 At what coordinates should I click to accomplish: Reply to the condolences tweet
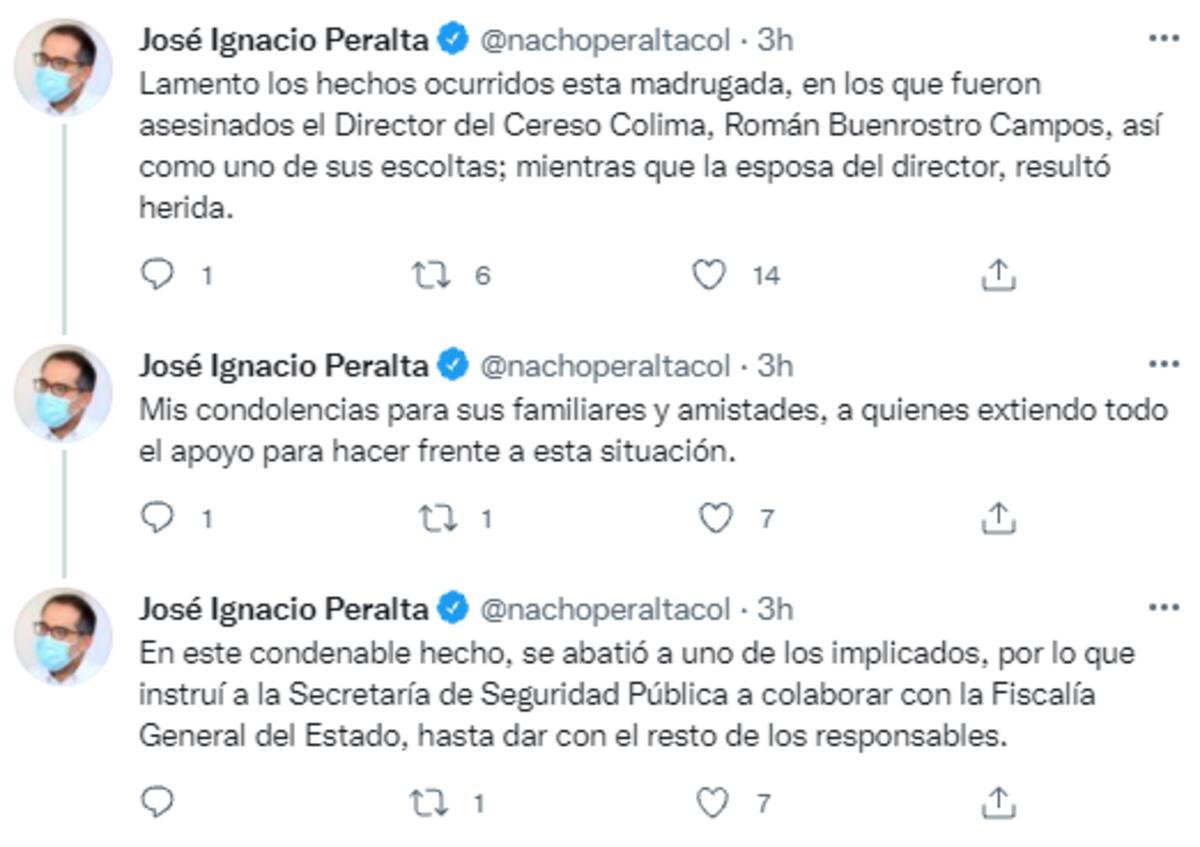click(157, 518)
